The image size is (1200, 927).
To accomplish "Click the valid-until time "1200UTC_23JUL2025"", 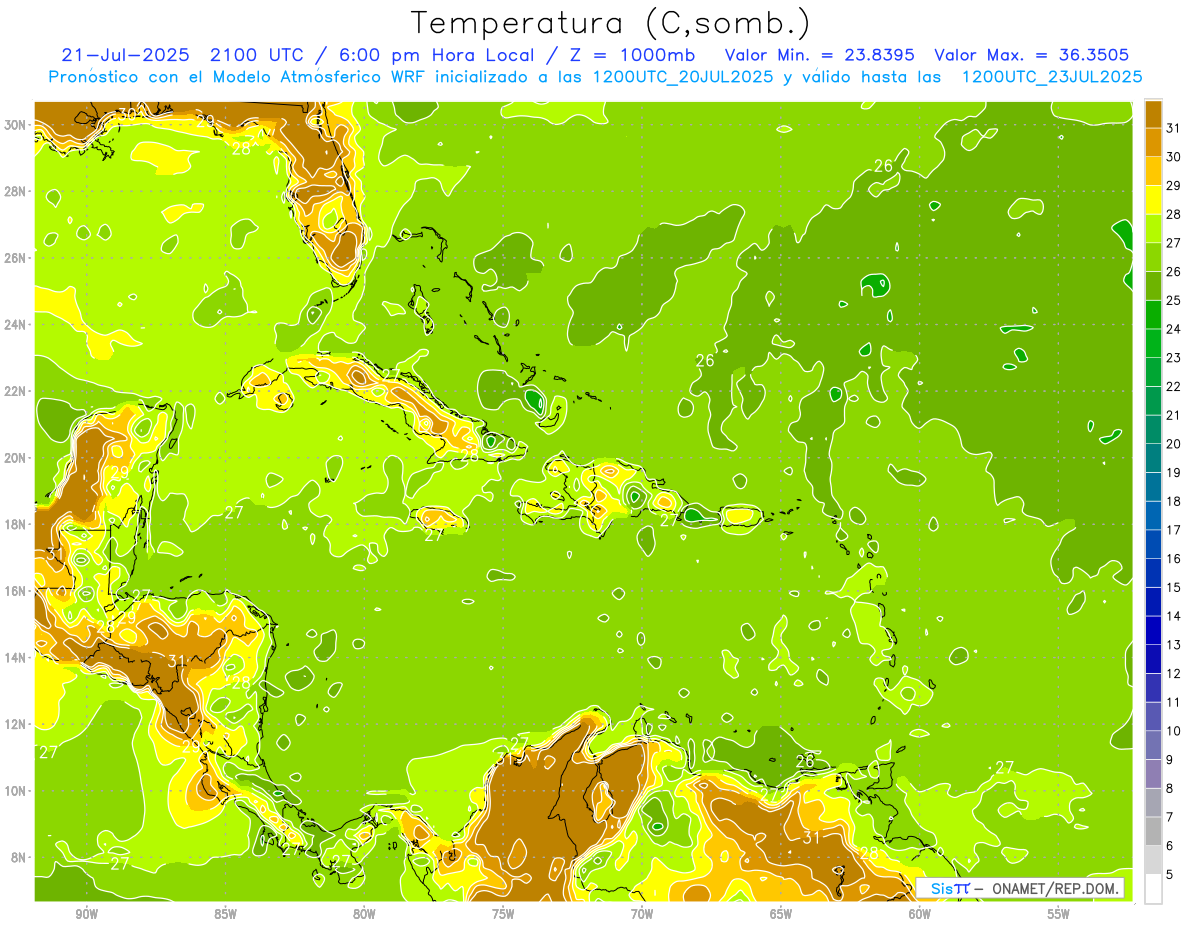I will click(x=1052, y=77).
